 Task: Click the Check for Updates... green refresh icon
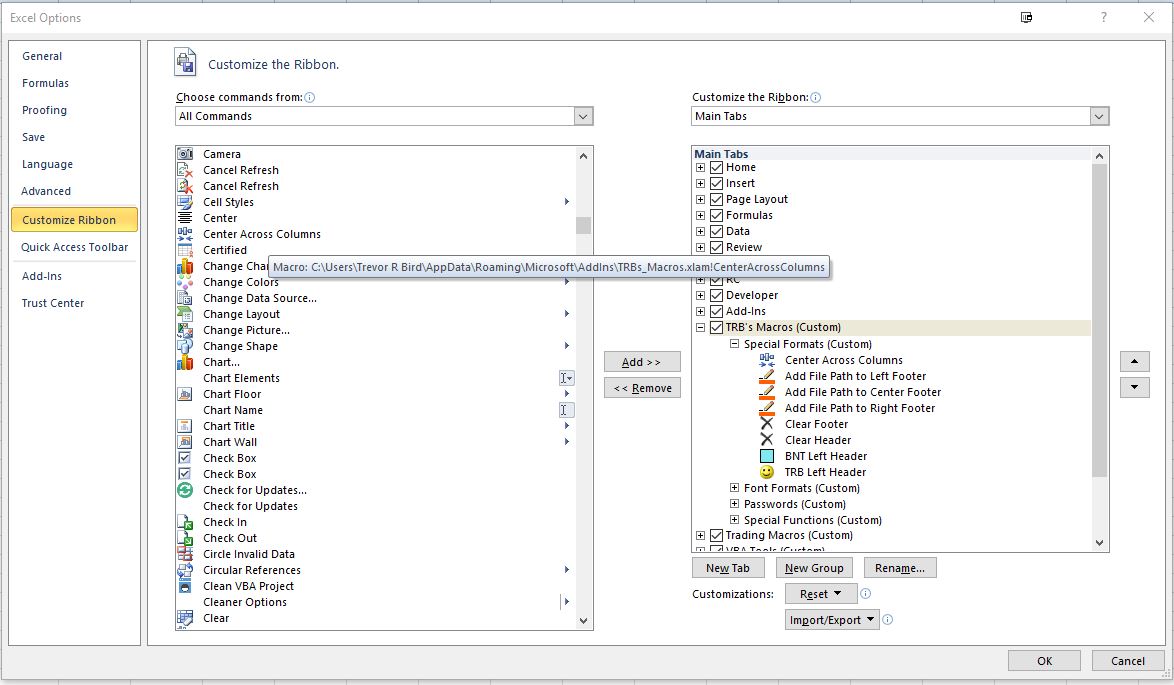point(185,490)
